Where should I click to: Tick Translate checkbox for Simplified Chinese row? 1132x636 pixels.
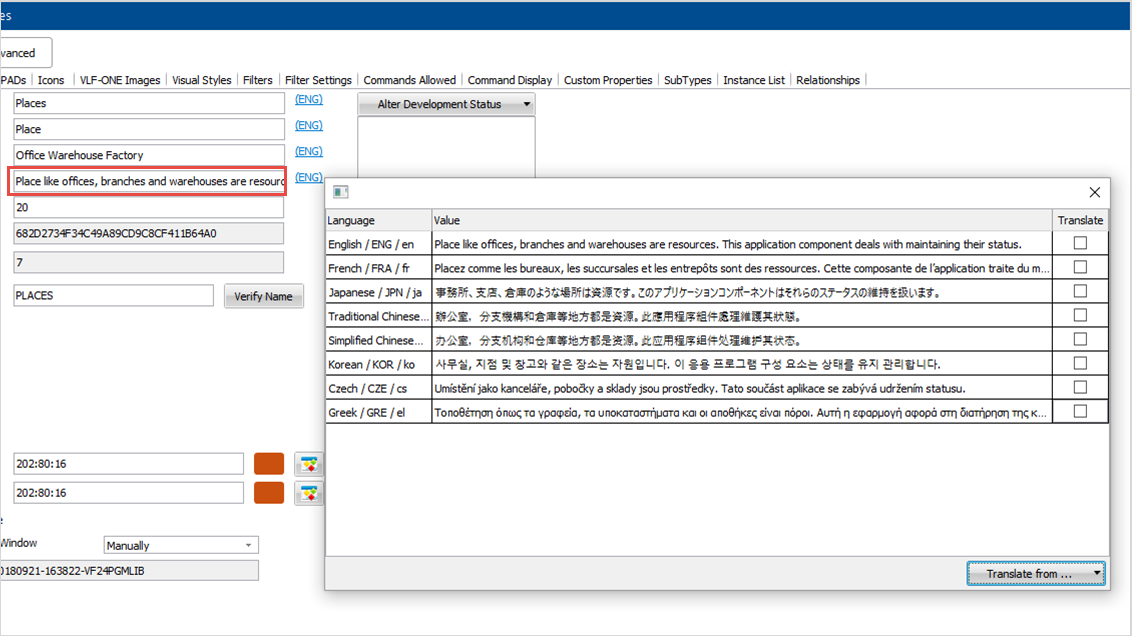click(x=1080, y=339)
